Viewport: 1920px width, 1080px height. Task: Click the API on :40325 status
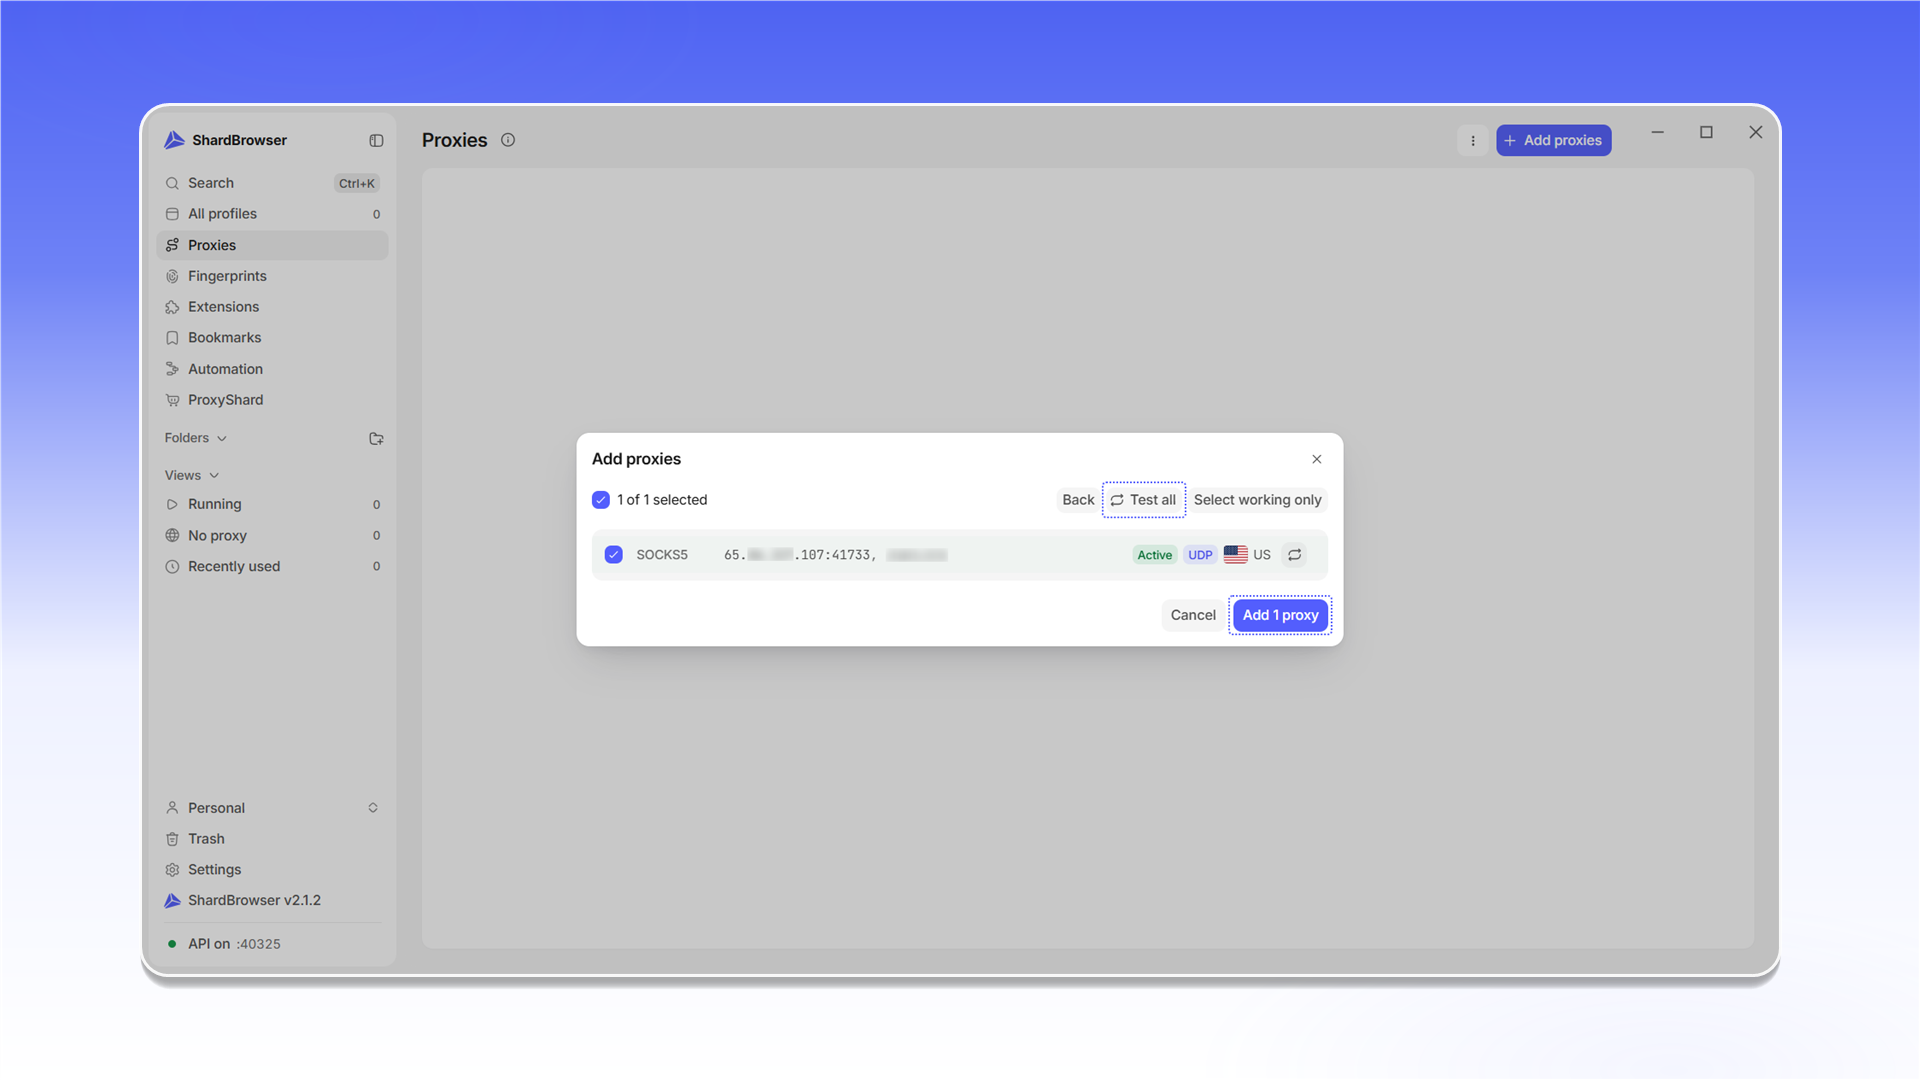[224, 944]
